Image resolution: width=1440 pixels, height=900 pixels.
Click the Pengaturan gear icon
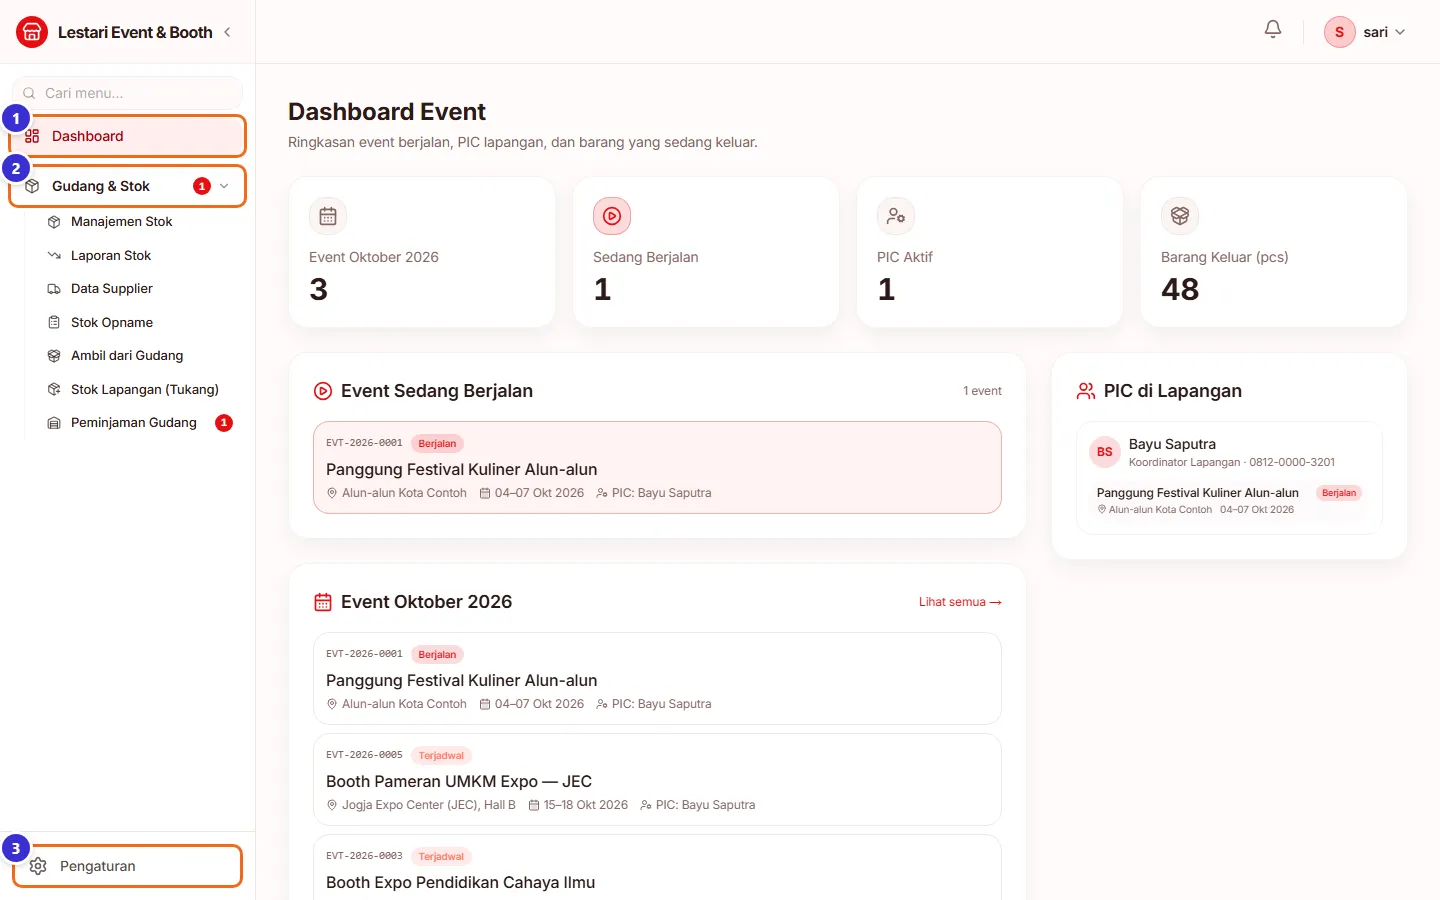(x=38, y=866)
